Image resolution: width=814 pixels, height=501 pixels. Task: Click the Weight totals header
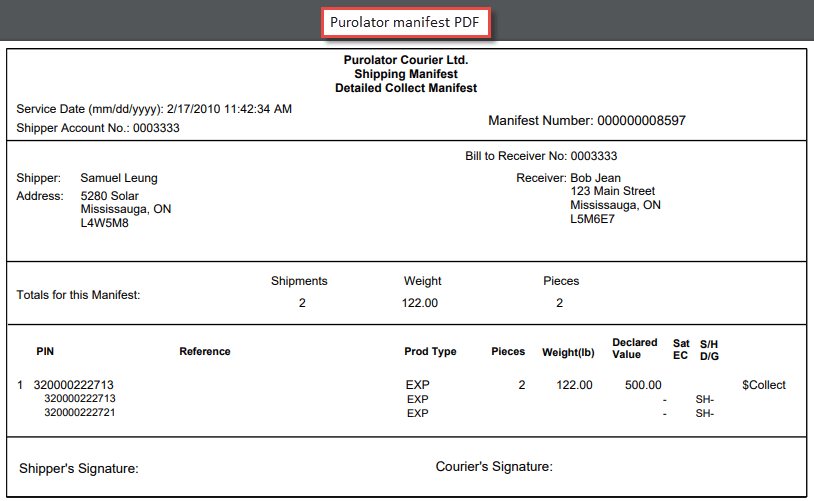click(423, 281)
